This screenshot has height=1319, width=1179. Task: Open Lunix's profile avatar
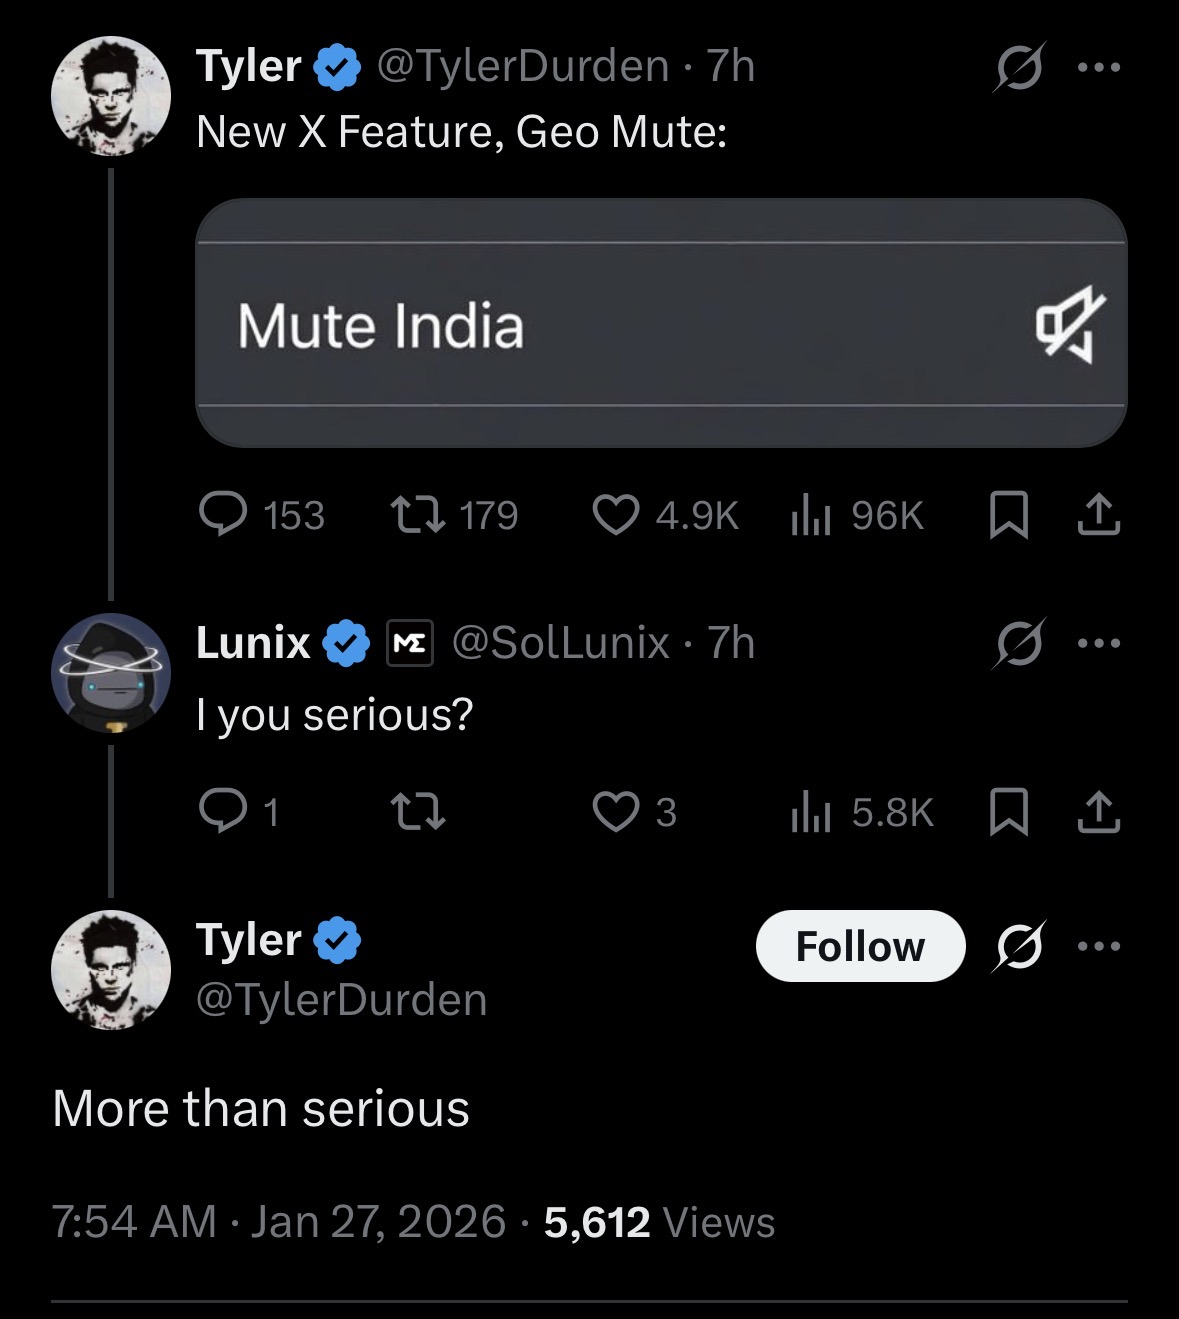(111, 672)
